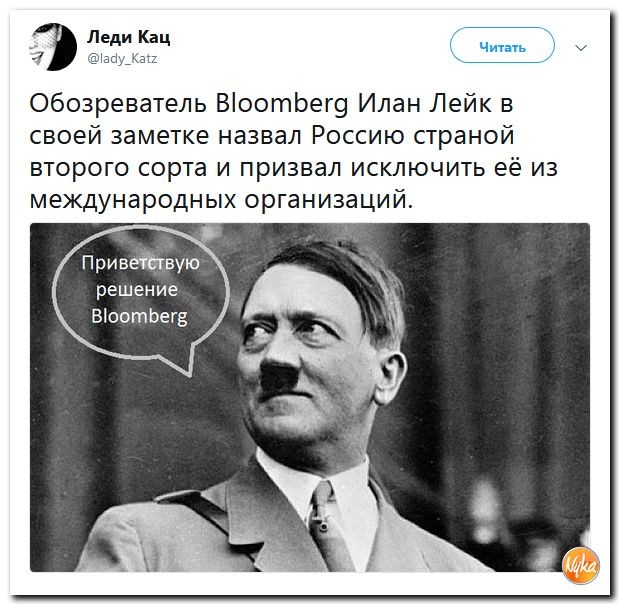
Task: Click the word исключить in the tweet
Action: [x=418, y=167]
